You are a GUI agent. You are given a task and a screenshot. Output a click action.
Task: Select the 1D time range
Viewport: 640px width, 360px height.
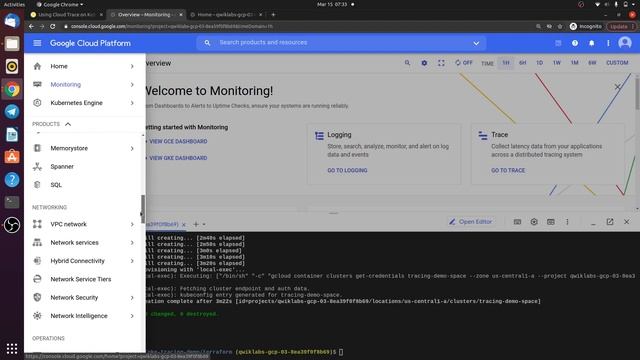point(540,63)
